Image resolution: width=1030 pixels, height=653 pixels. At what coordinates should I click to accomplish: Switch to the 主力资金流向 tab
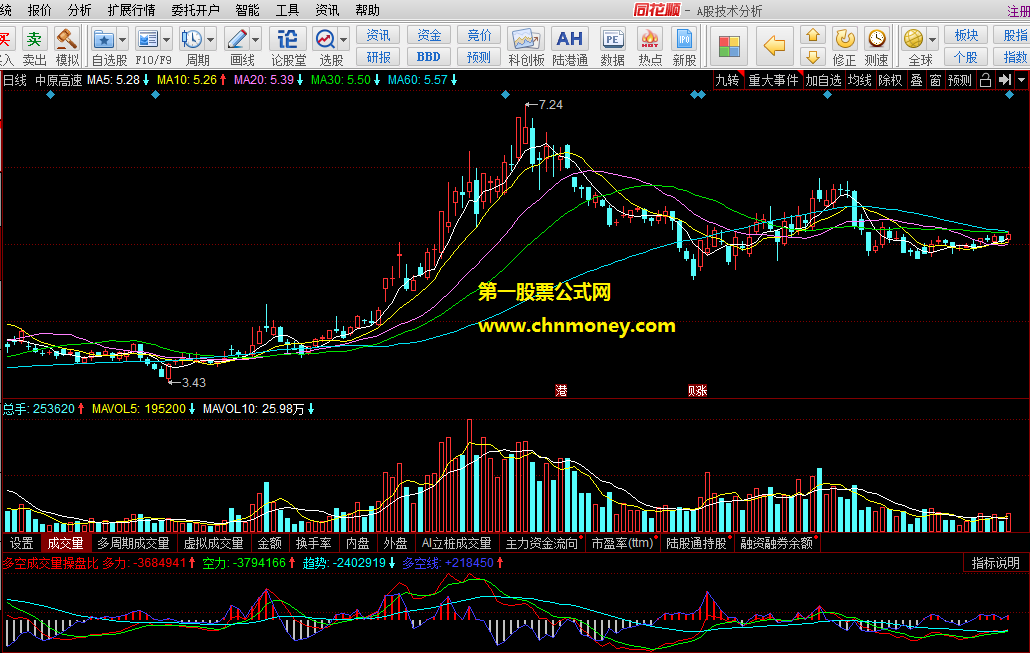[x=542, y=543]
